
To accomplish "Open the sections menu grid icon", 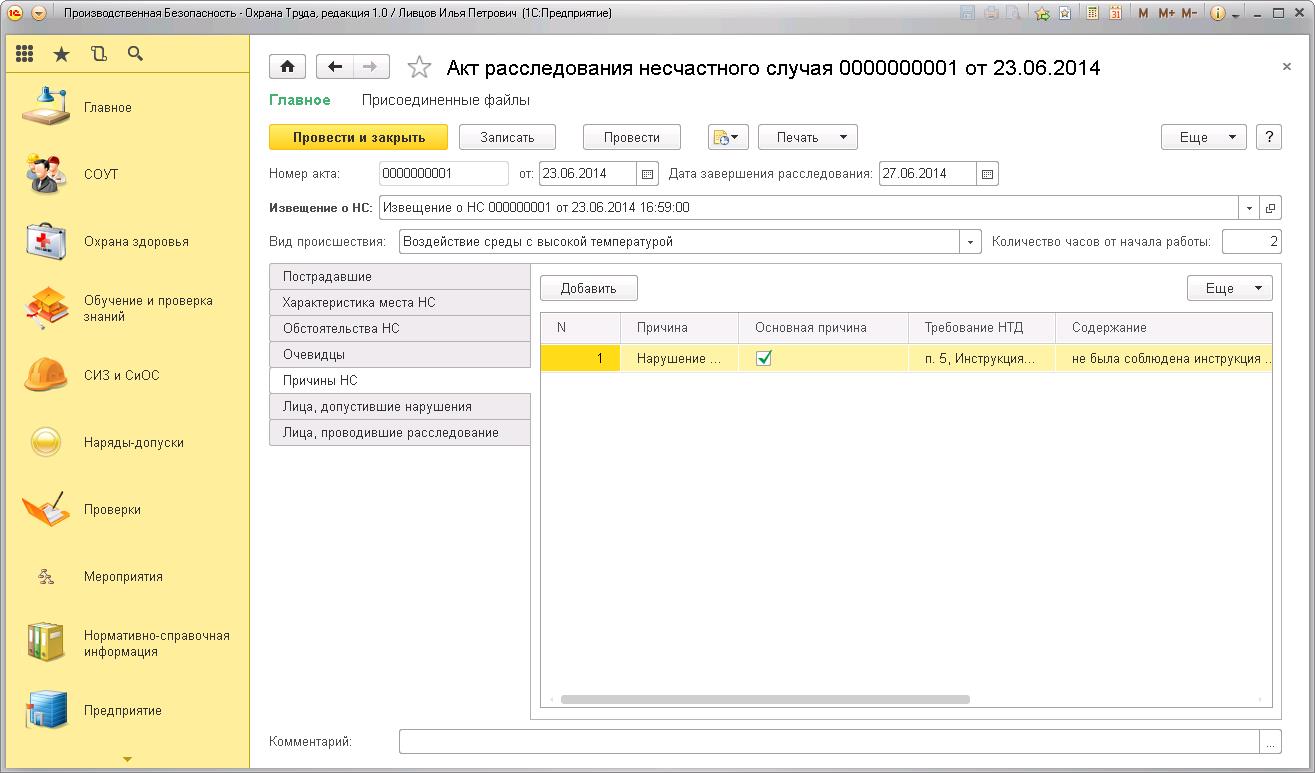I will [x=24, y=54].
